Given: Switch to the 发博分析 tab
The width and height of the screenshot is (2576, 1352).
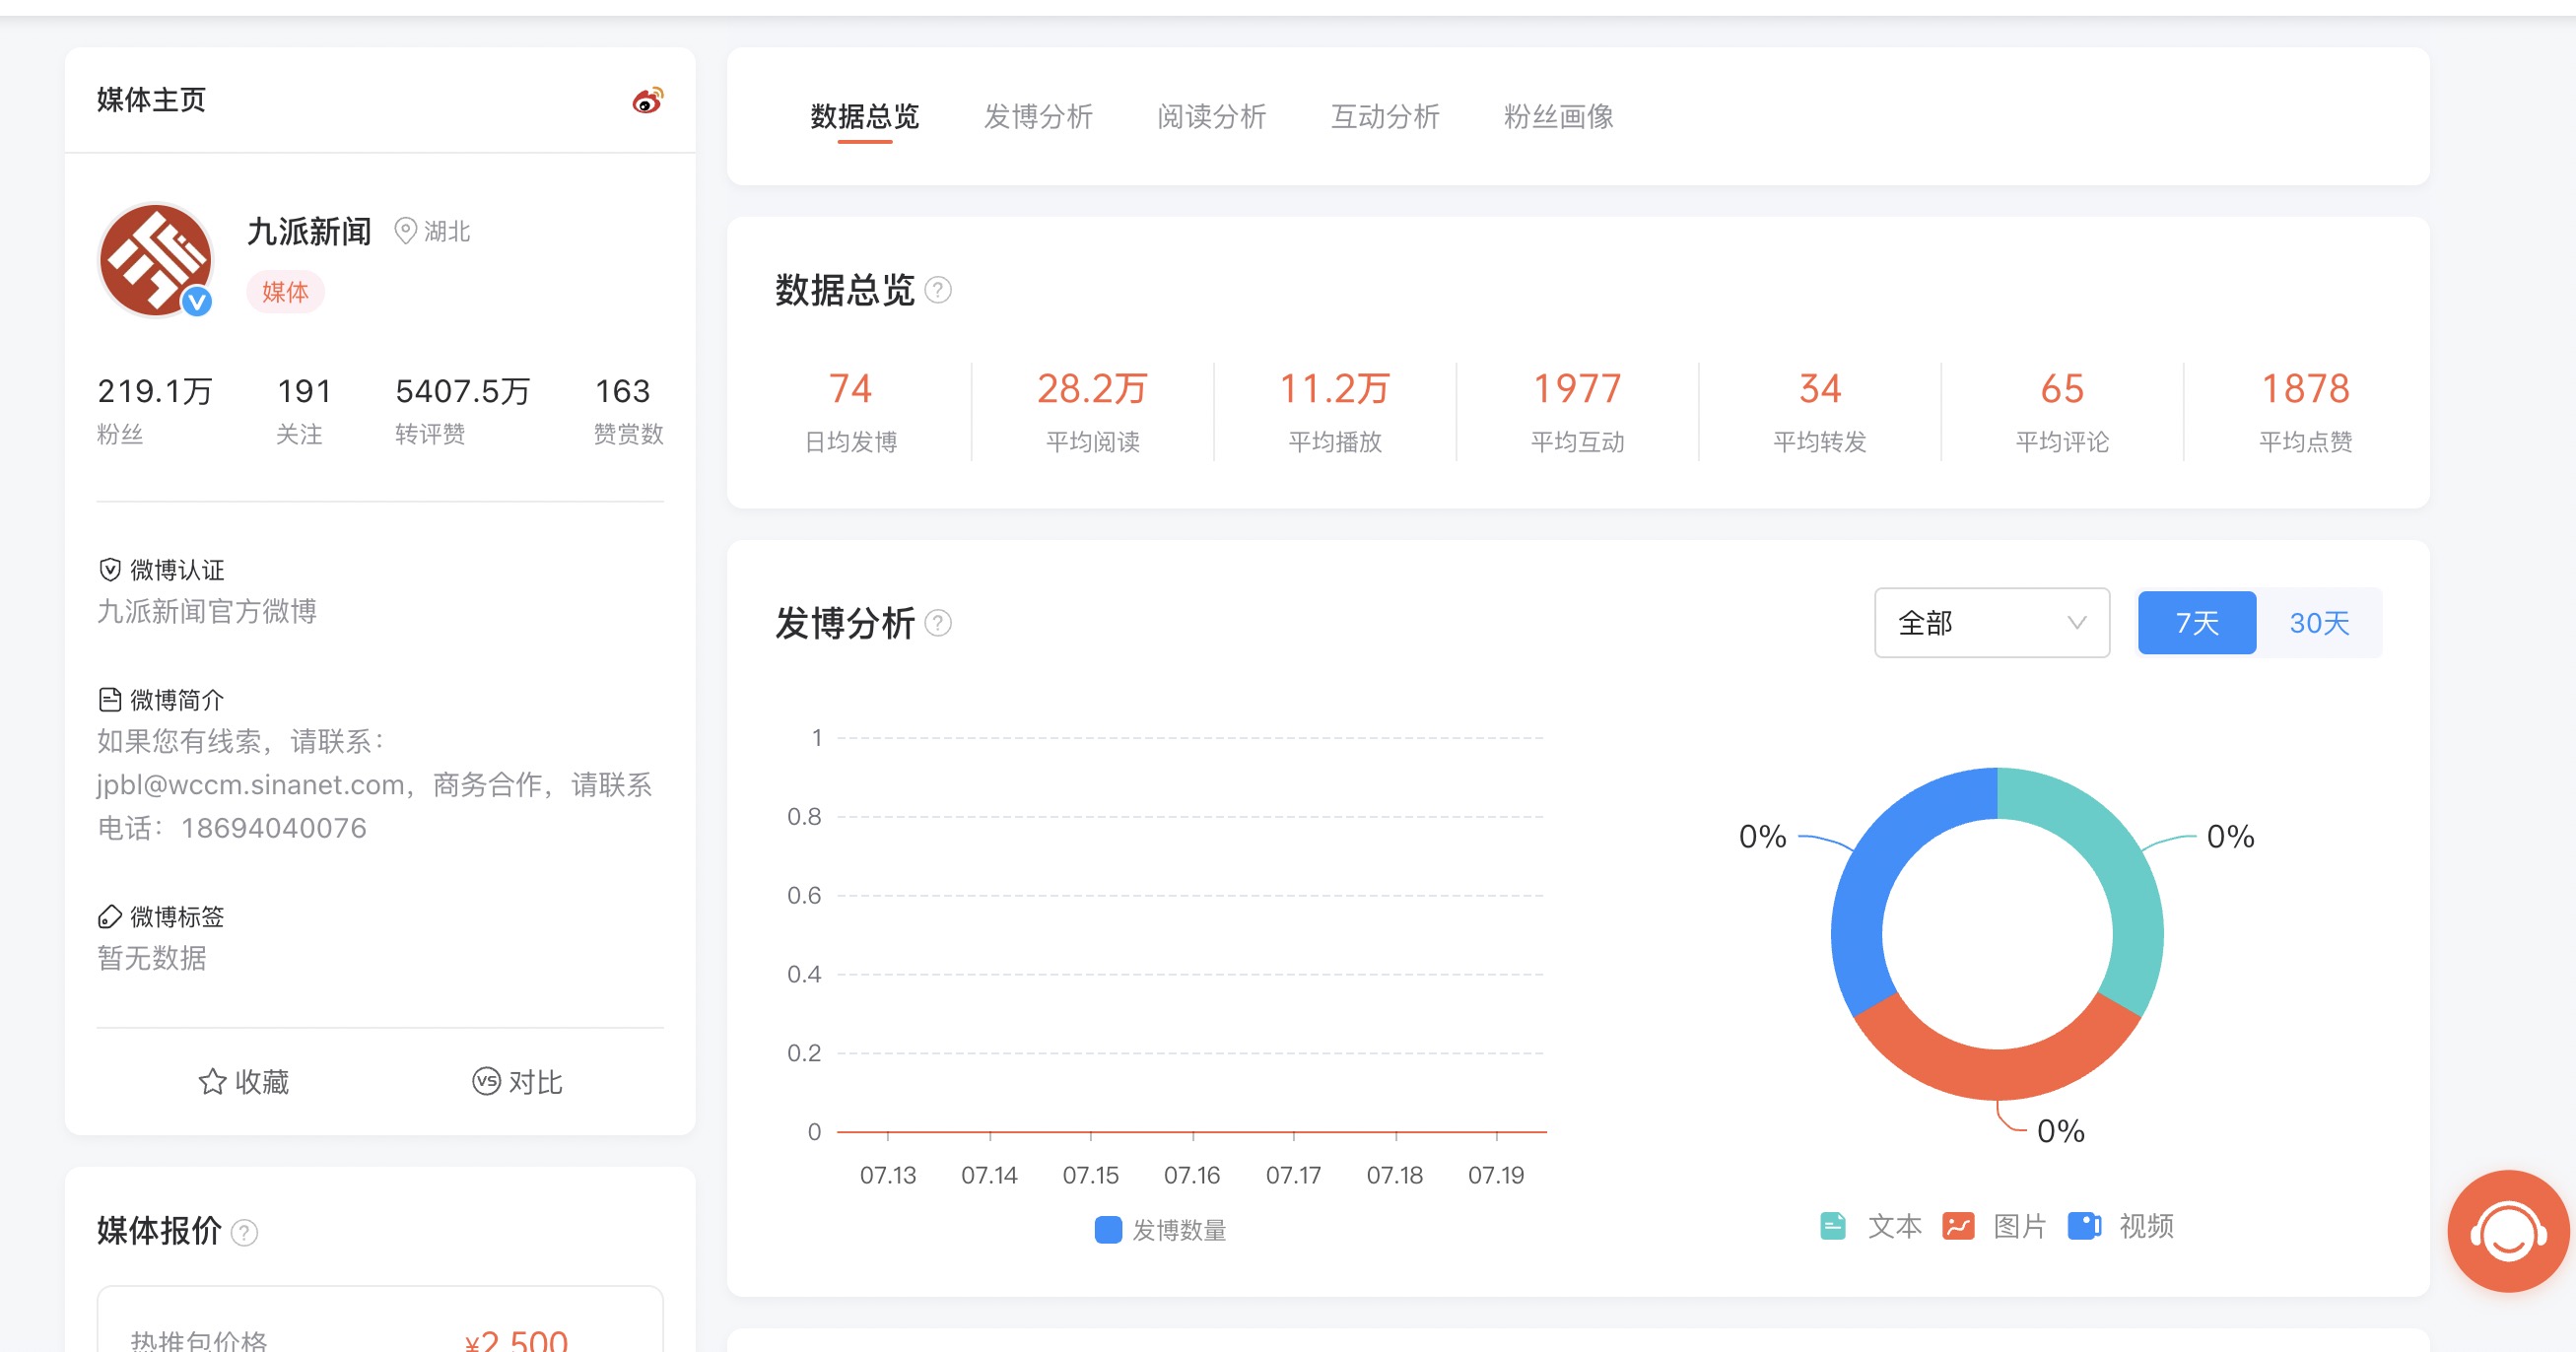Looking at the screenshot, I should tap(1038, 117).
